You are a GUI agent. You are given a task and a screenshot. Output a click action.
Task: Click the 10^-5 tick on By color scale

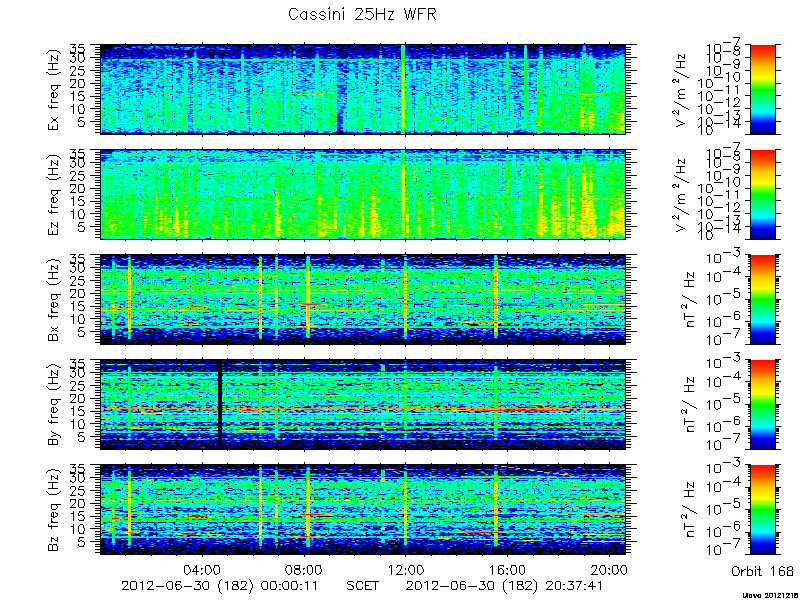tap(724, 403)
